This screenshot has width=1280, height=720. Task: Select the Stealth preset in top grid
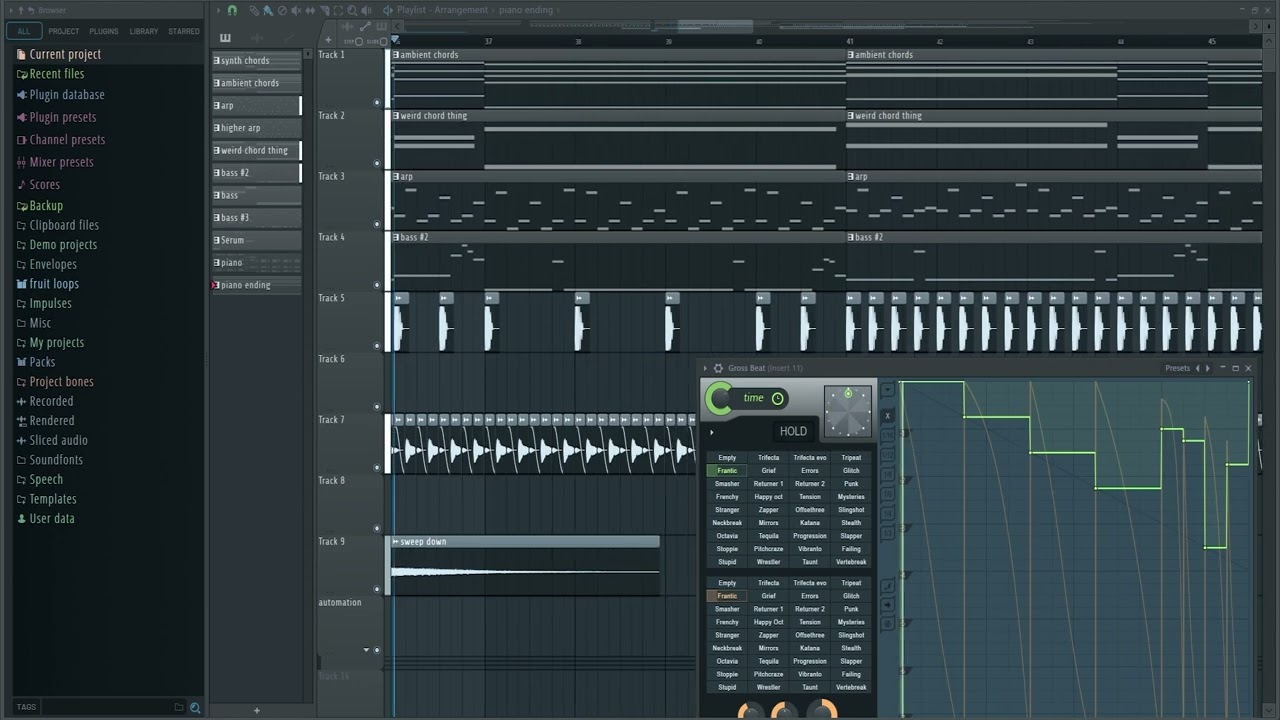(x=851, y=523)
